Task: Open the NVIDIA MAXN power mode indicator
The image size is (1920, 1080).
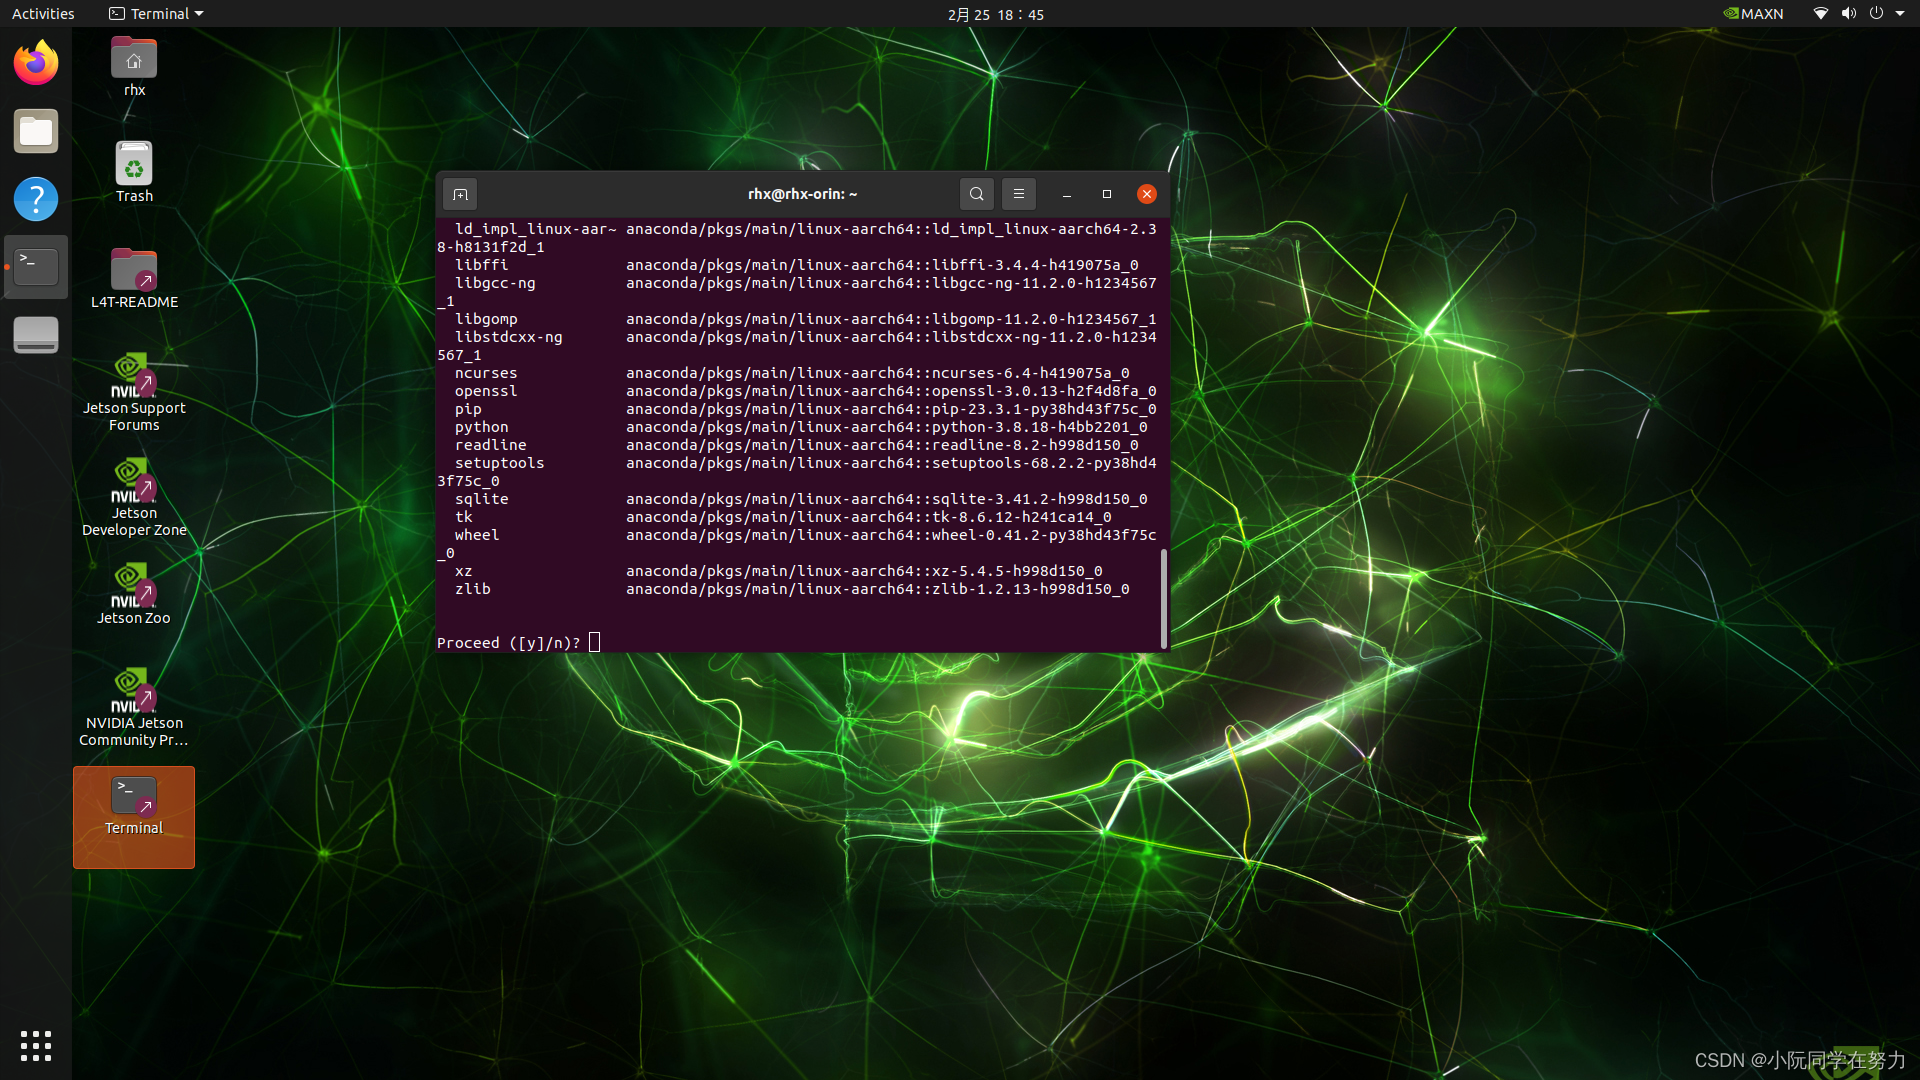Action: pos(1753,14)
